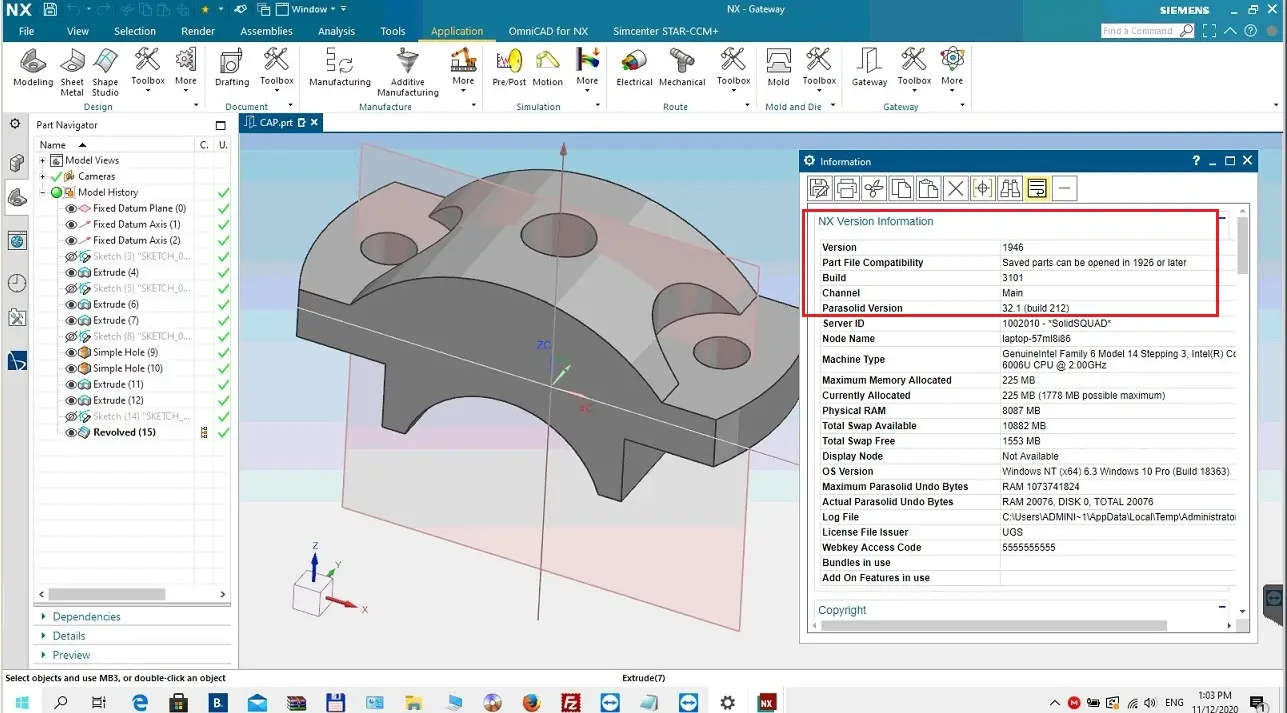Click the Paste icon in Information window
The width and height of the screenshot is (1287, 713).
click(x=928, y=188)
